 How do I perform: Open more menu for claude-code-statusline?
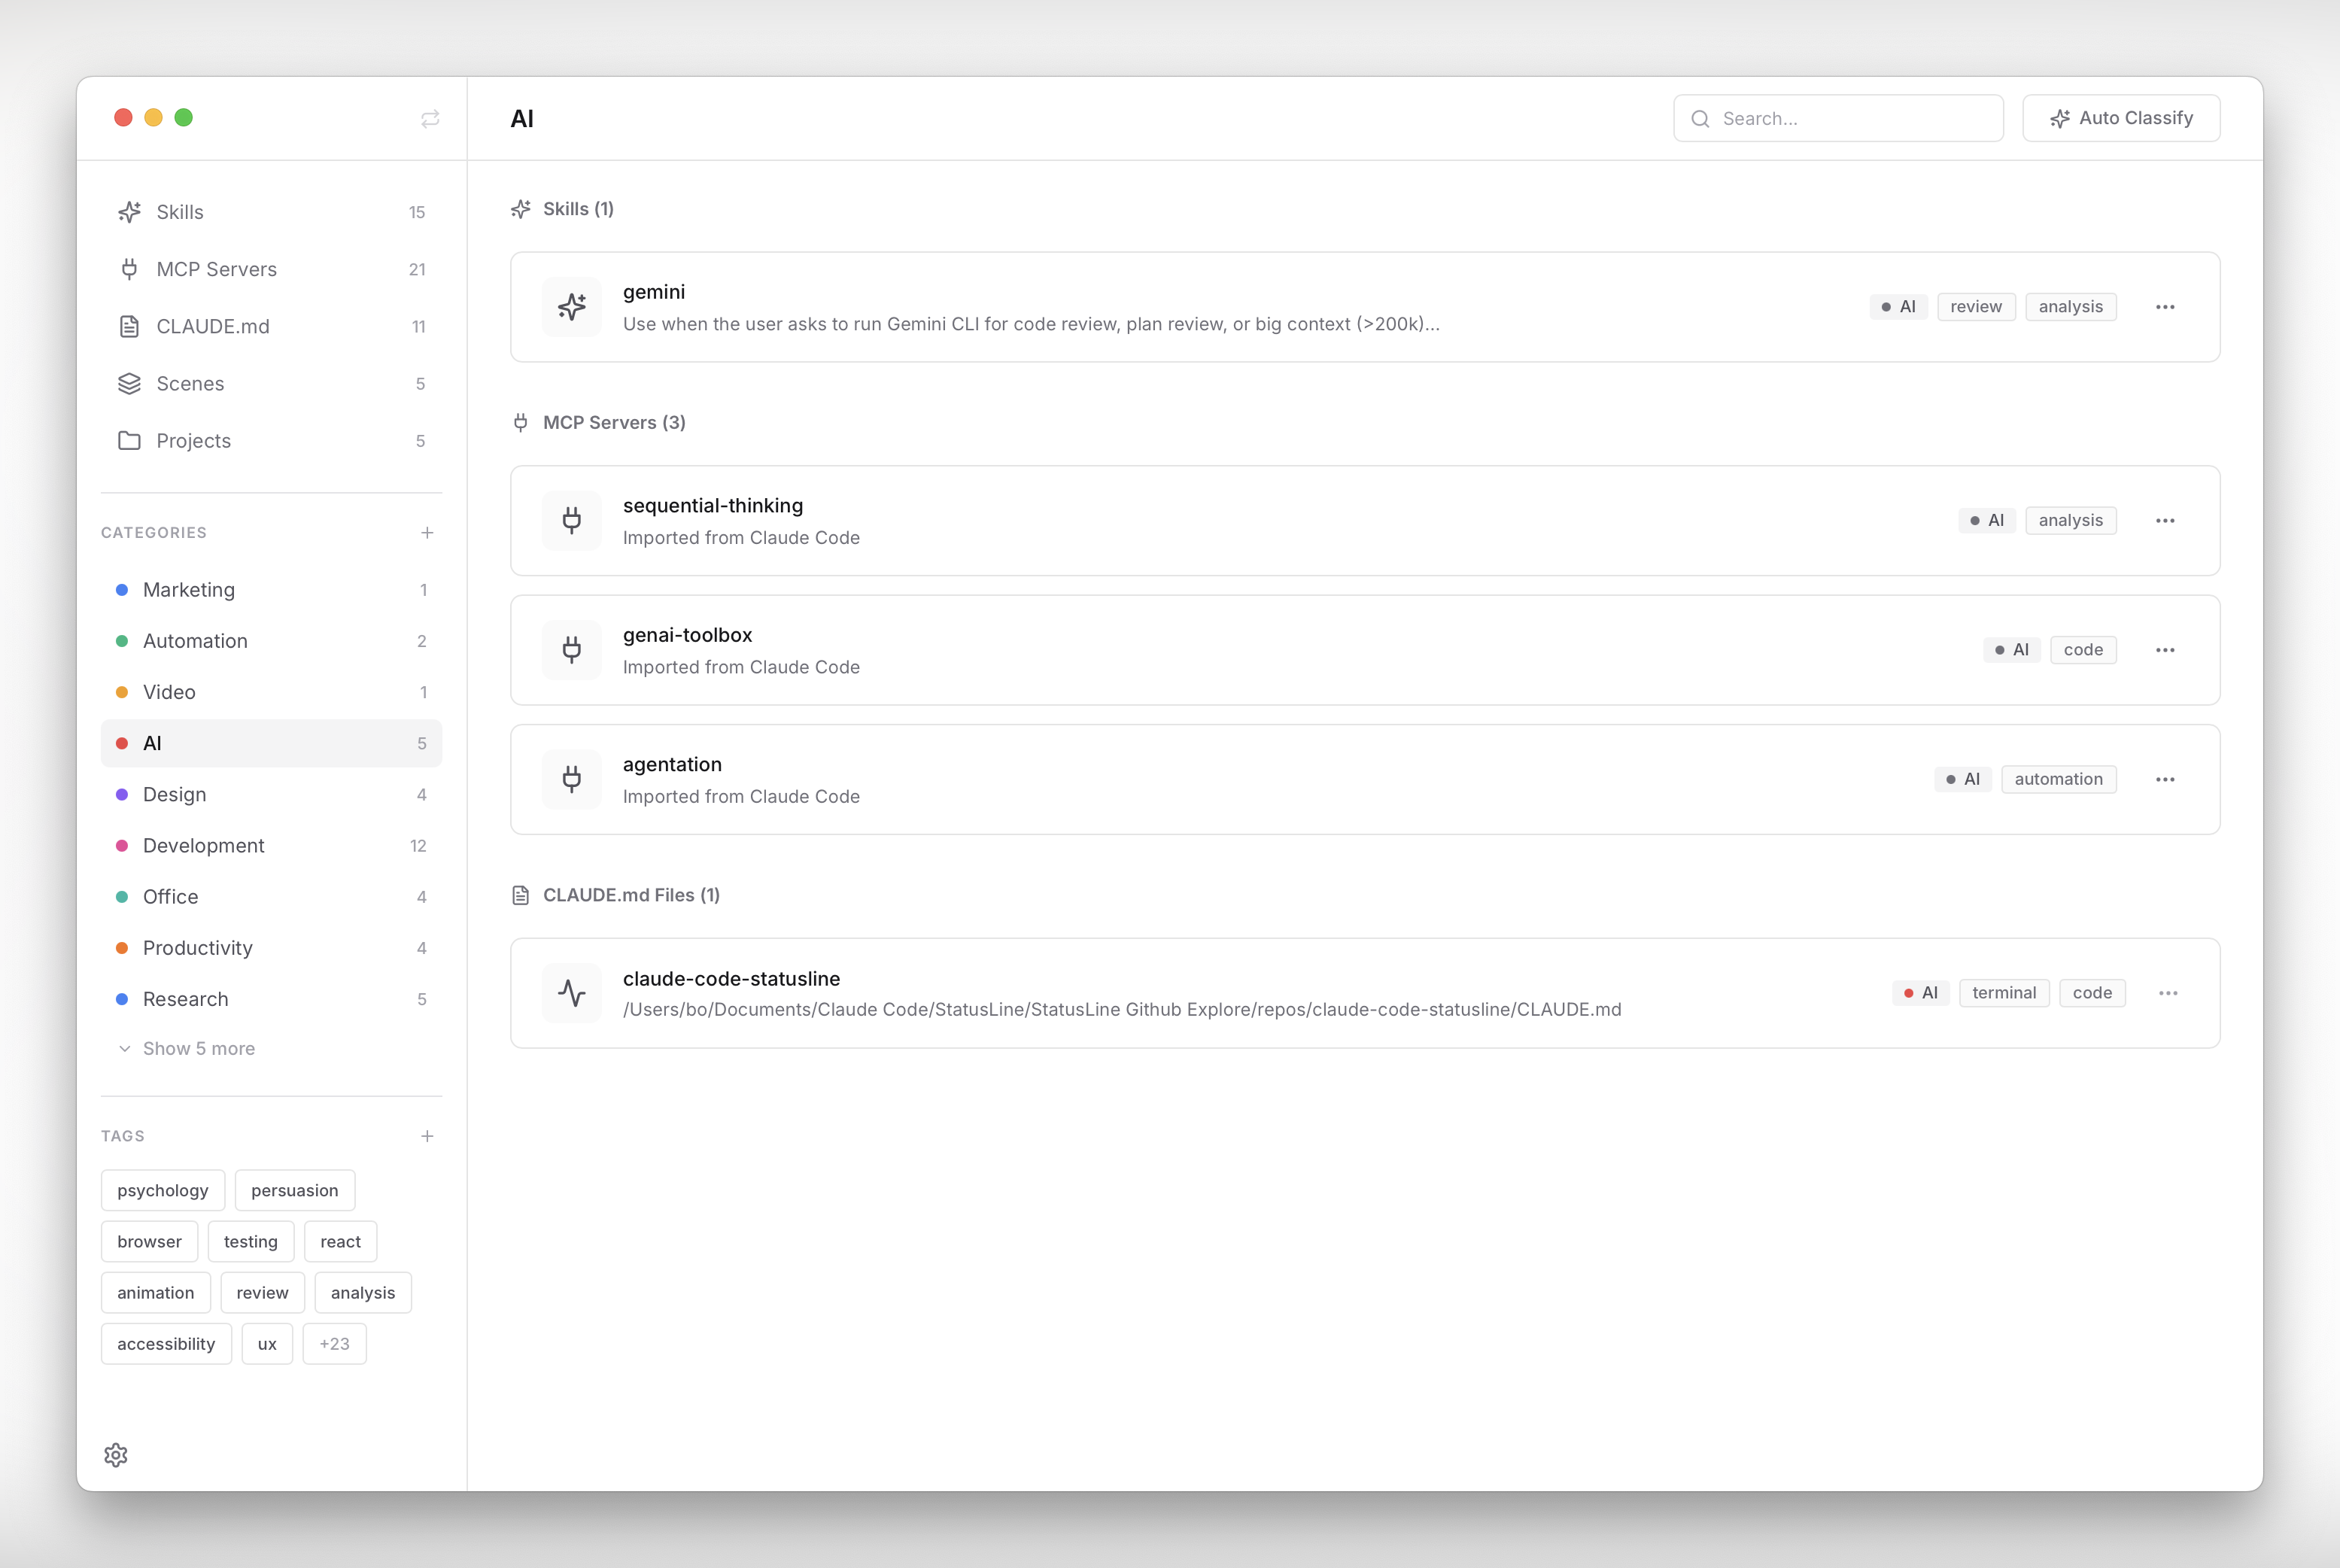click(x=2168, y=993)
